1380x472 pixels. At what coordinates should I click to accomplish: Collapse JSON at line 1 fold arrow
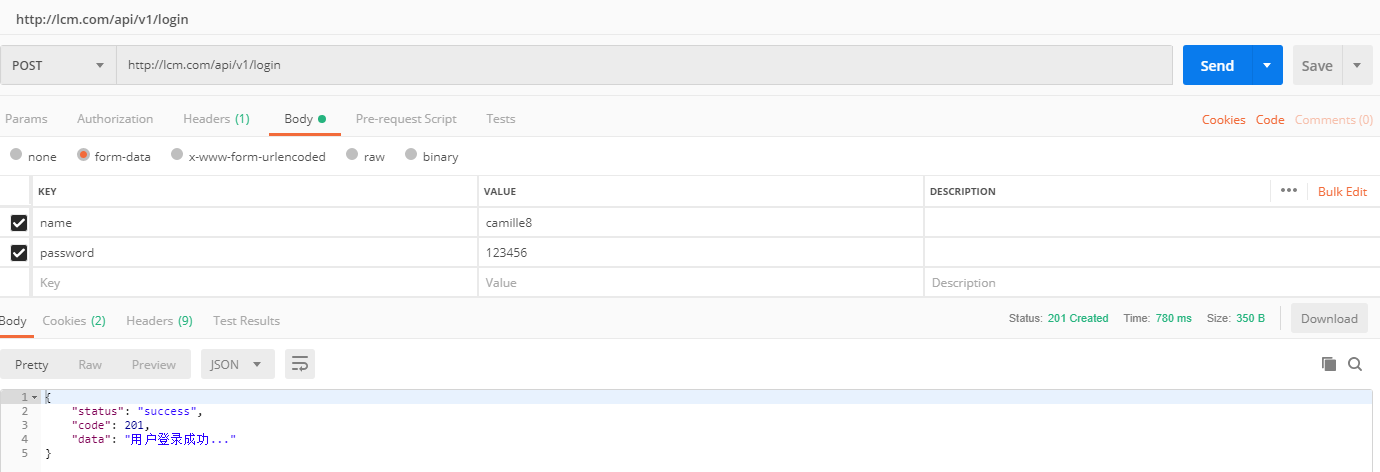pos(35,397)
